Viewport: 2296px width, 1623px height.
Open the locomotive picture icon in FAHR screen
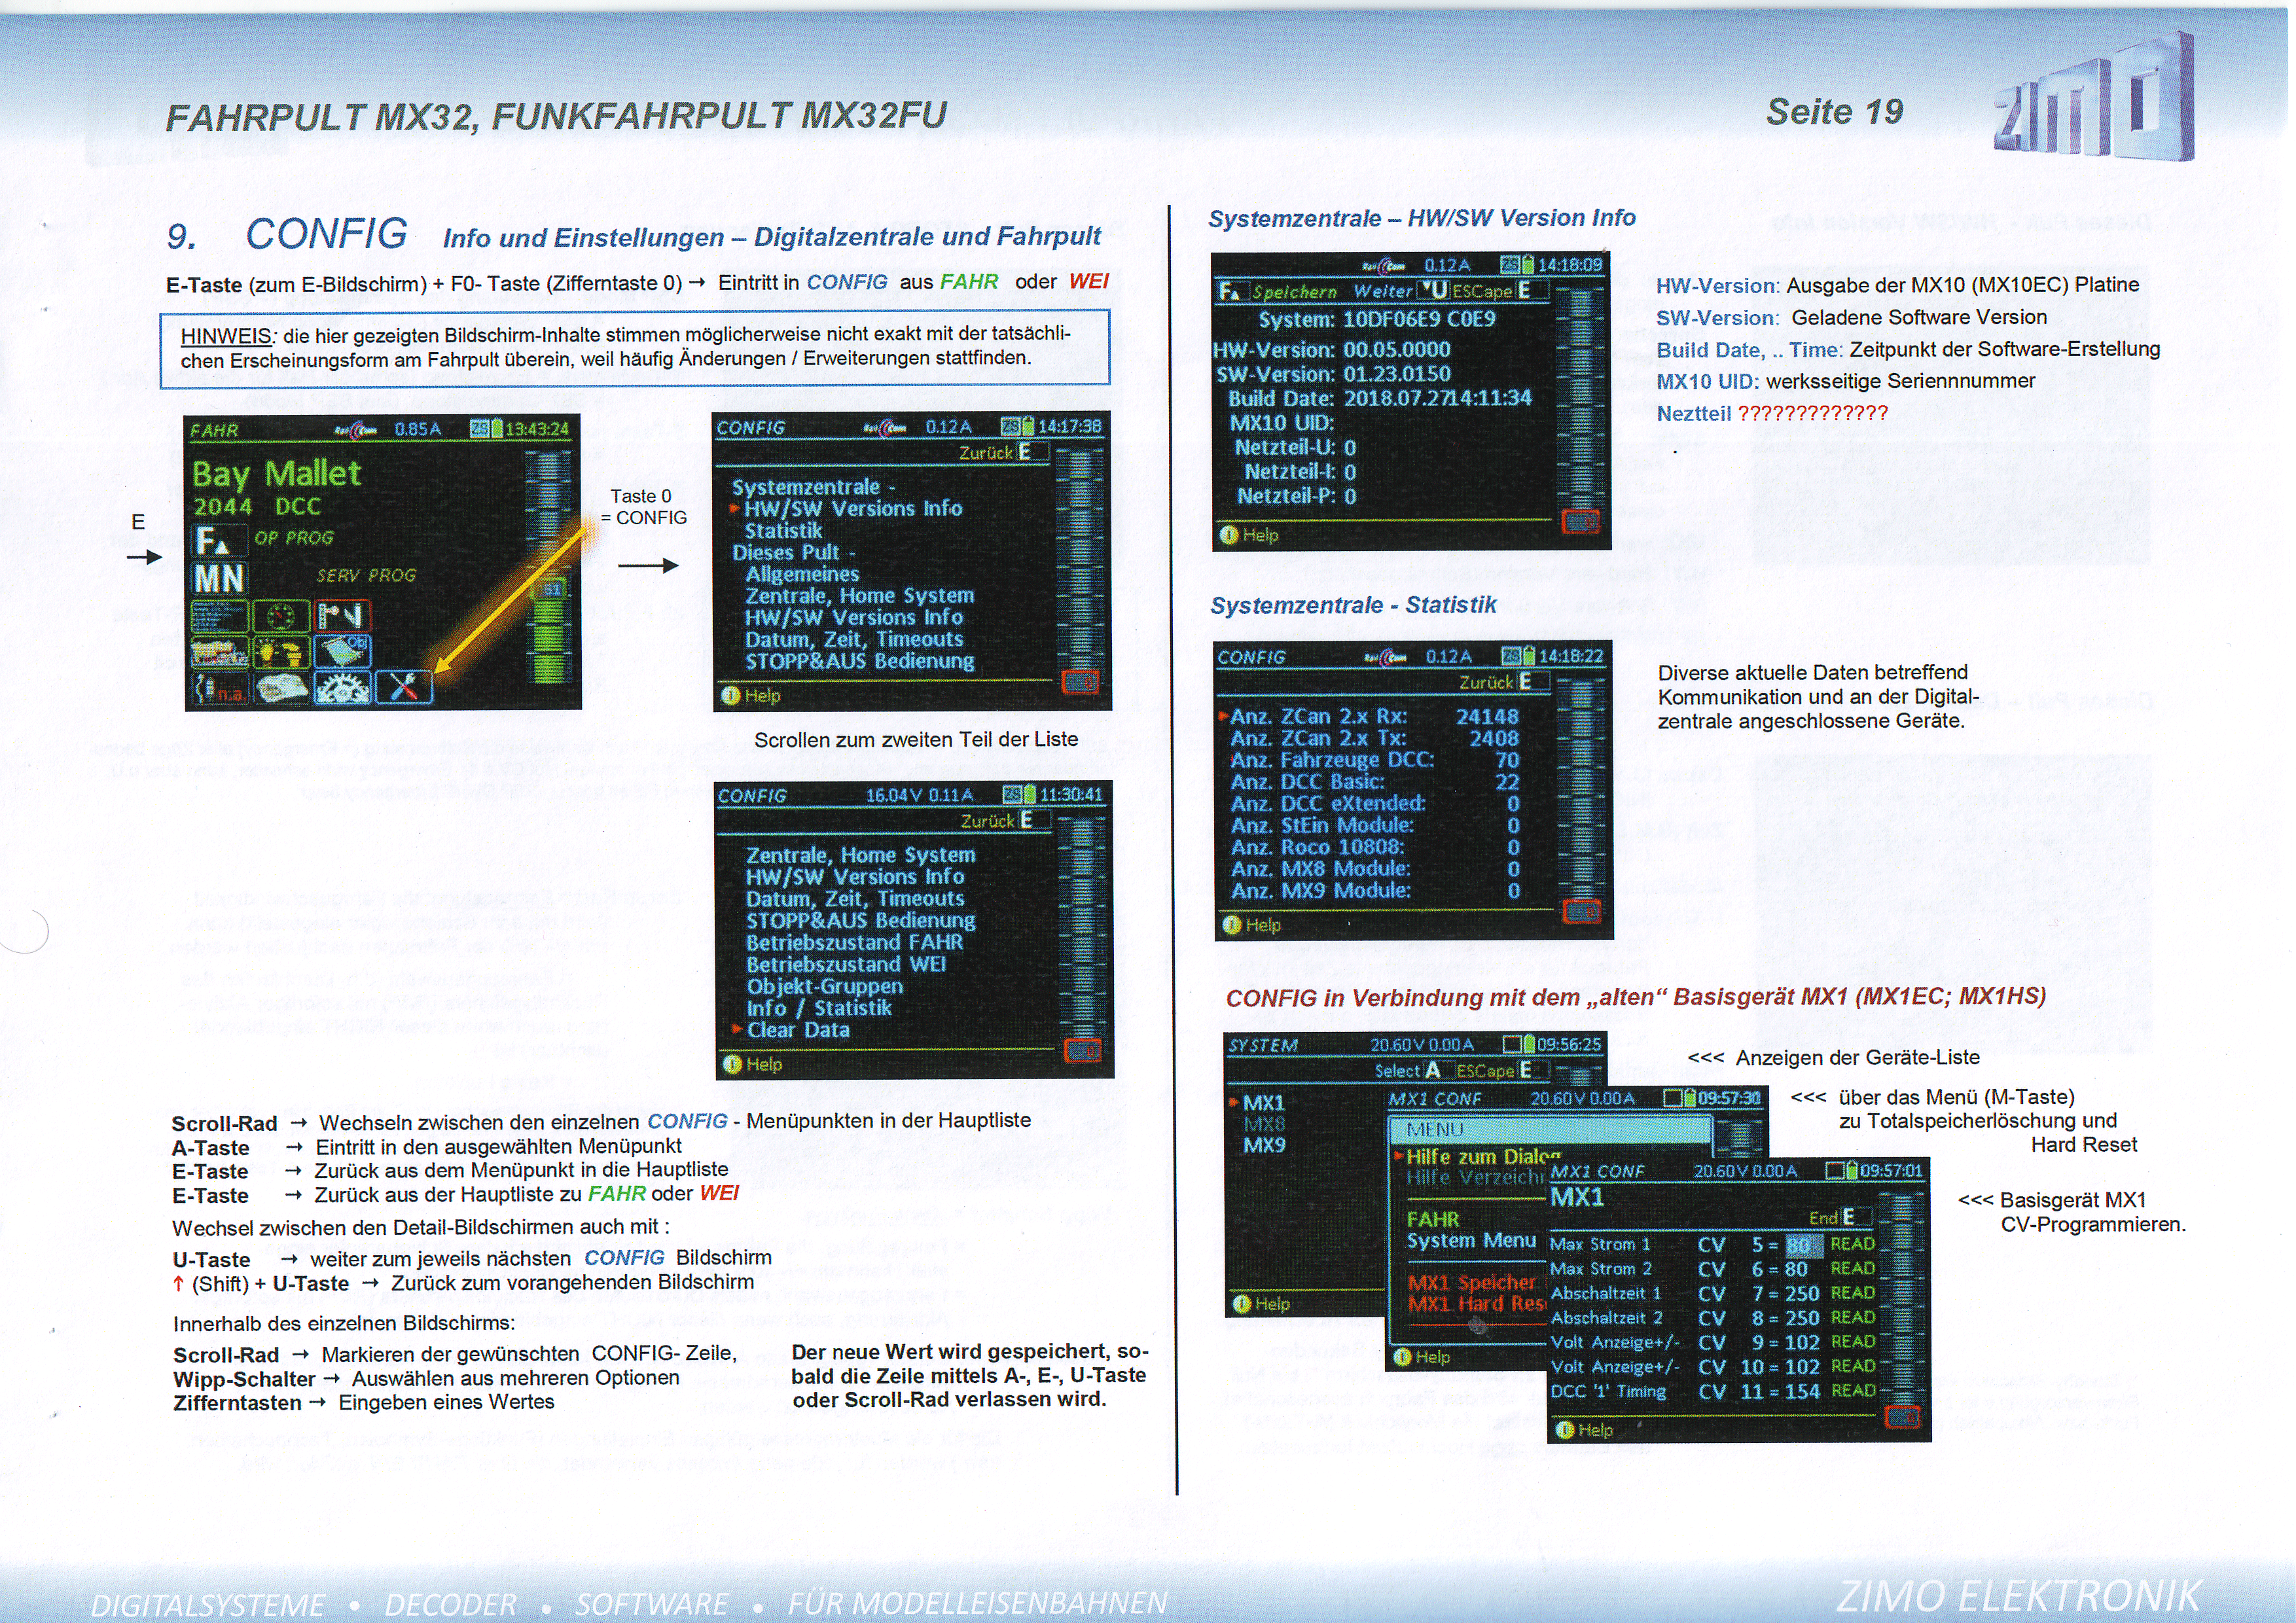(220, 651)
